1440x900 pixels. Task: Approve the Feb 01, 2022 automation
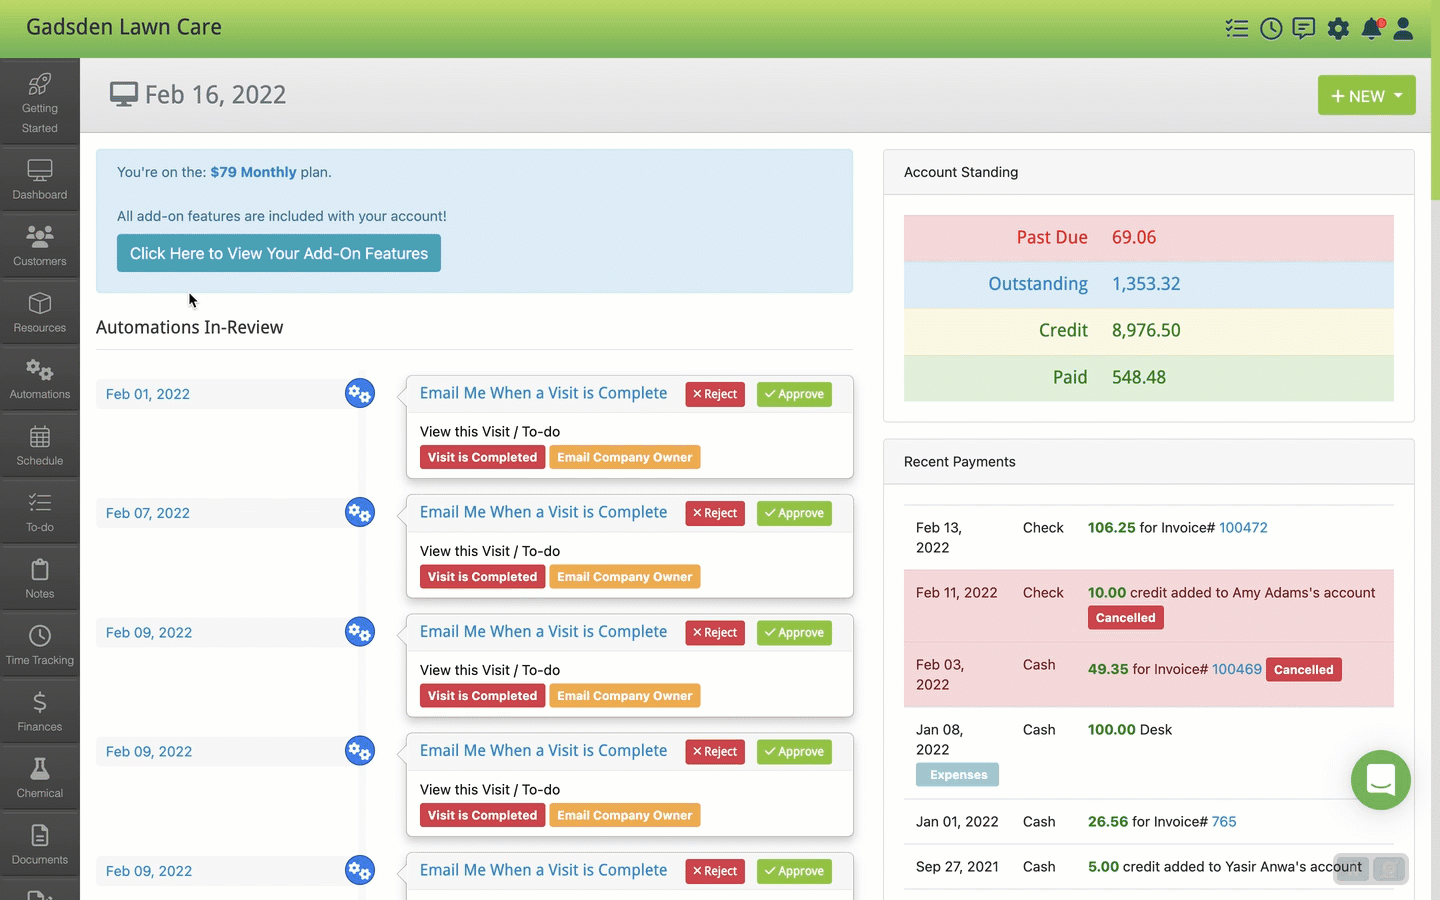tap(794, 394)
